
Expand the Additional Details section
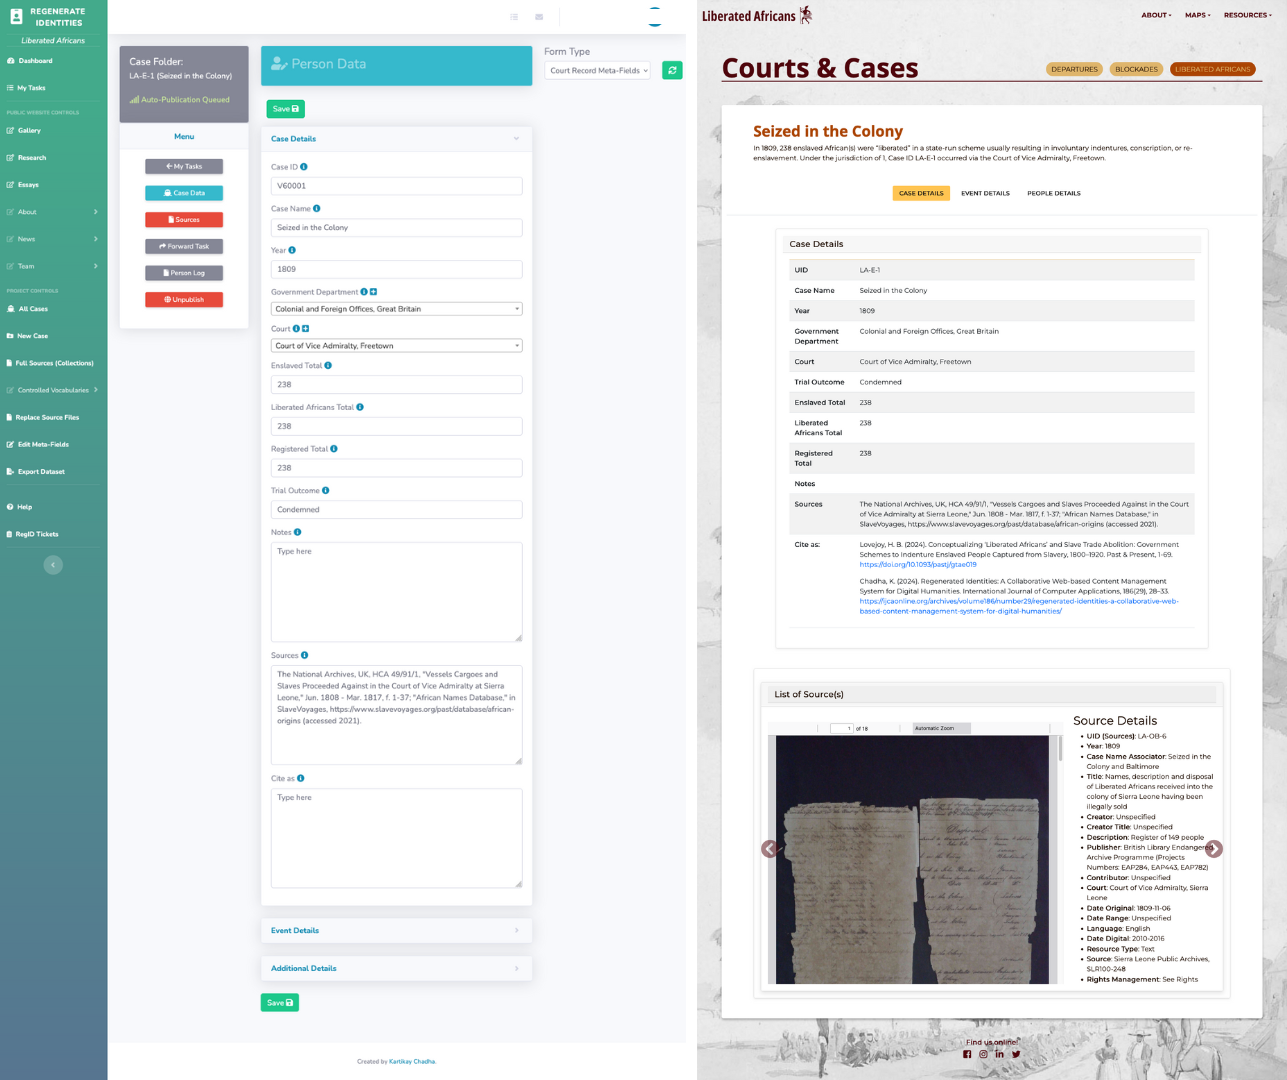tap(396, 969)
